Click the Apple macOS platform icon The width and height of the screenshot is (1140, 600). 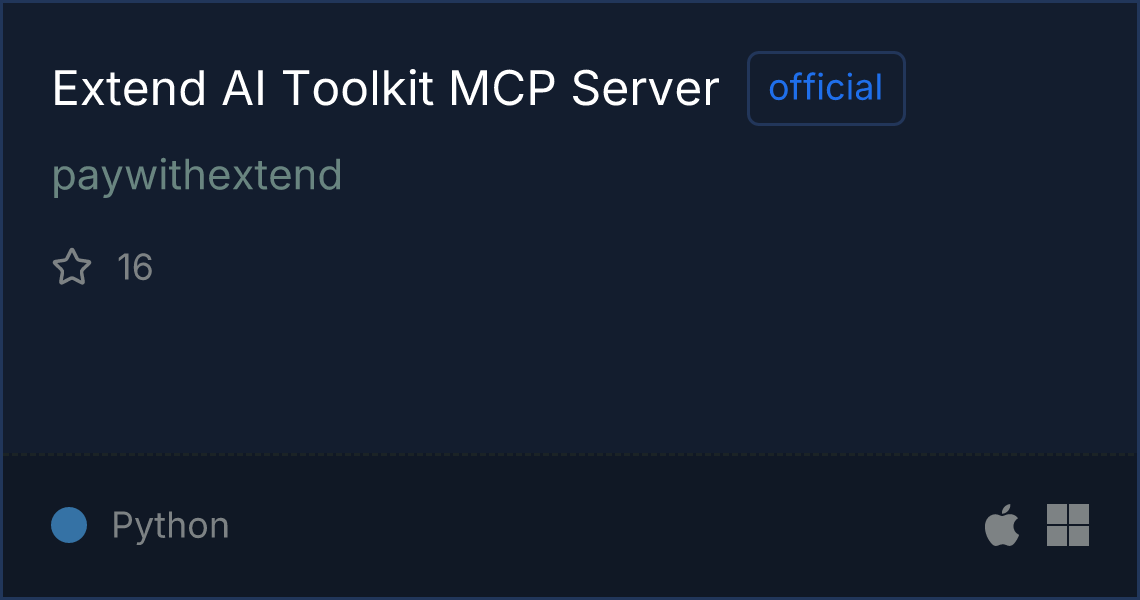pyautogui.click(x=1002, y=524)
